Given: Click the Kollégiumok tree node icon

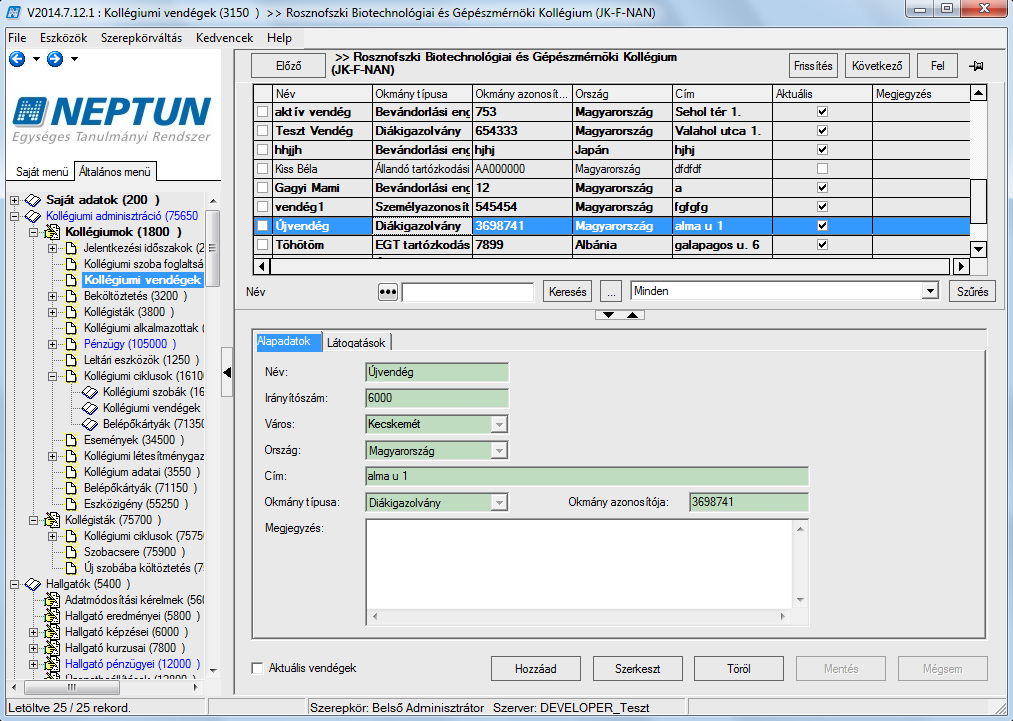Looking at the screenshot, I should pos(52,232).
